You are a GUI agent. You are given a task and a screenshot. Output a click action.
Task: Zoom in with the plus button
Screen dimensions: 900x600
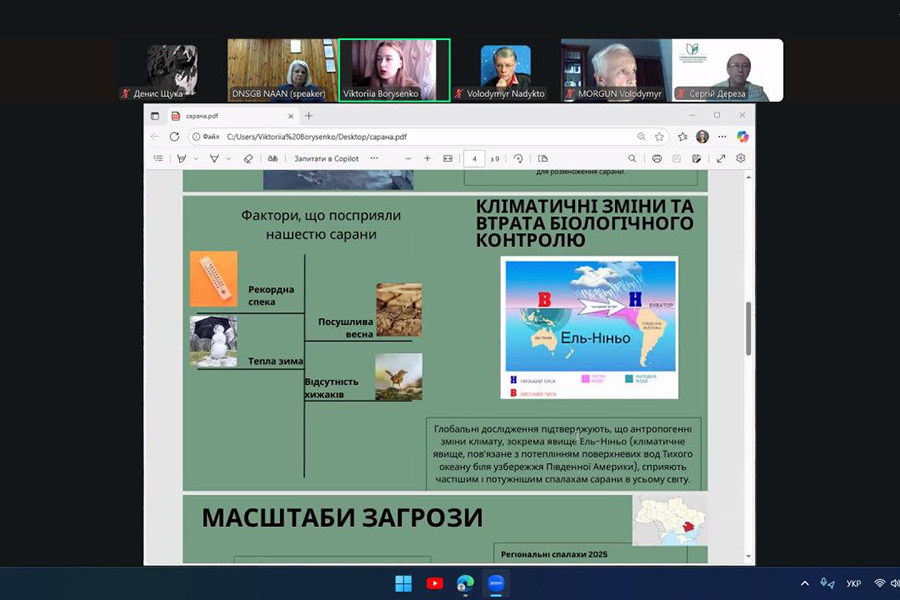(x=427, y=158)
